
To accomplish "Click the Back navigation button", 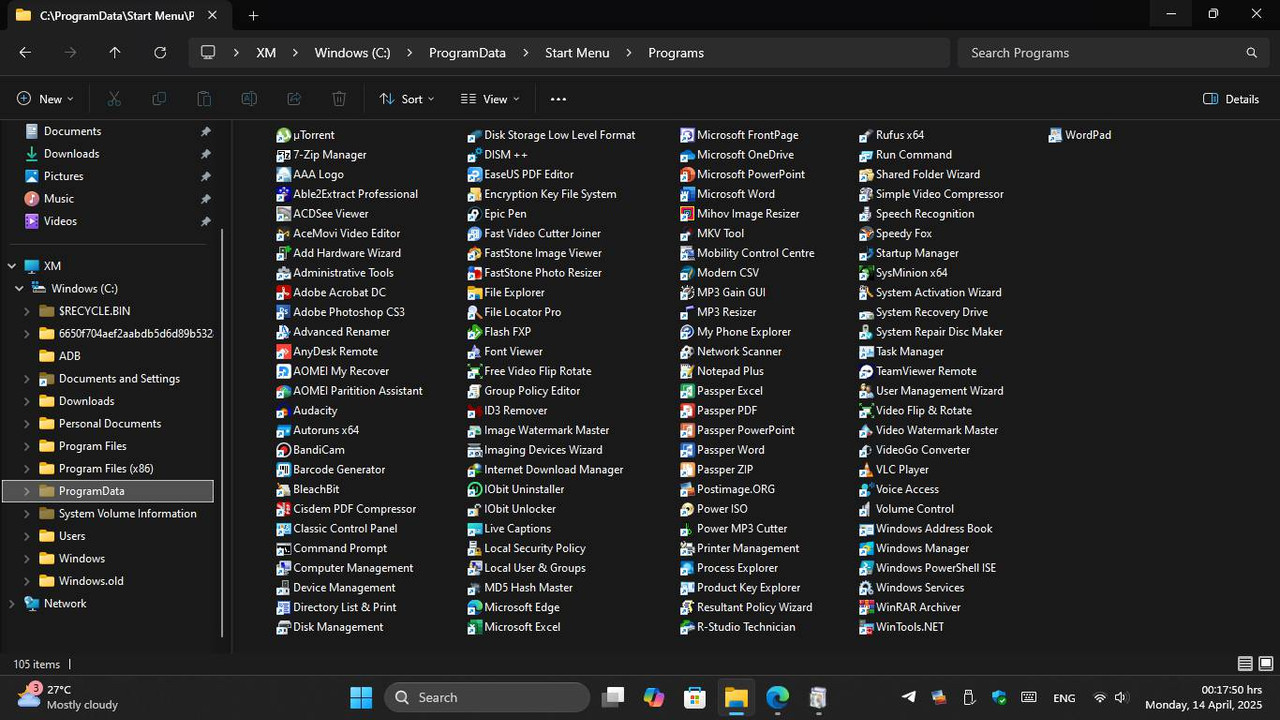I will point(24,52).
